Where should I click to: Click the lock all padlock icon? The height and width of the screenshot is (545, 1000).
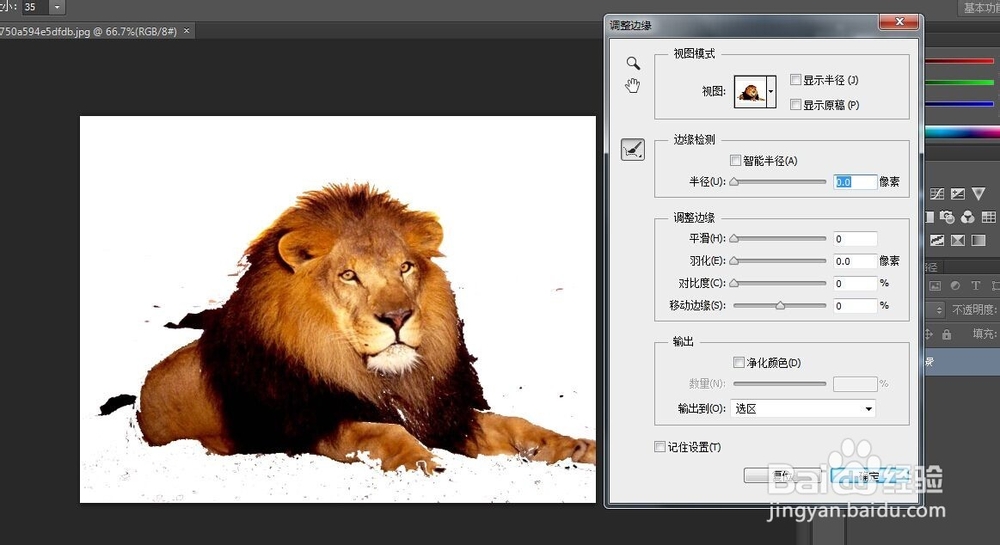[x=946, y=334]
